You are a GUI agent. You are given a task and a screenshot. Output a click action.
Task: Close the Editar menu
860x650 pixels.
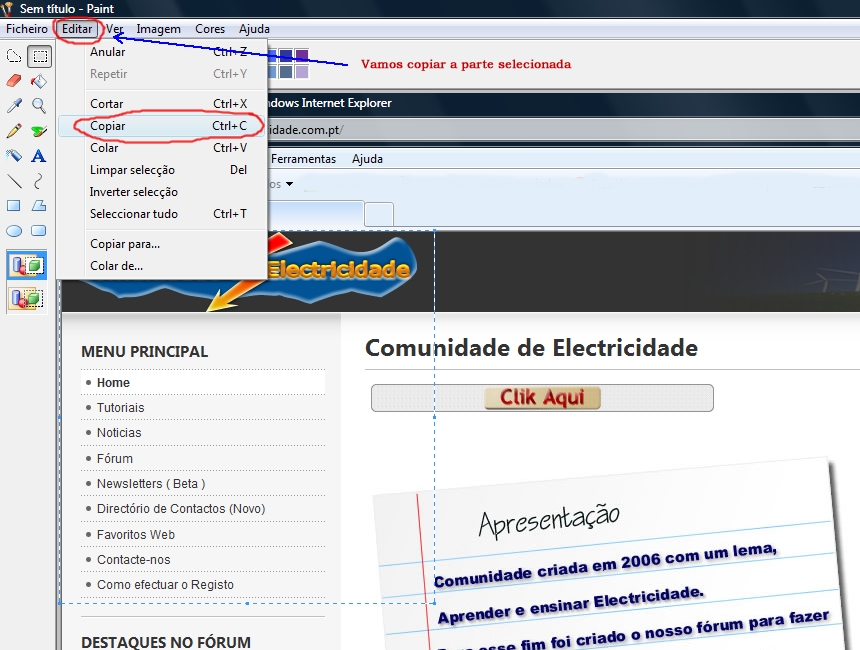[77, 29]
